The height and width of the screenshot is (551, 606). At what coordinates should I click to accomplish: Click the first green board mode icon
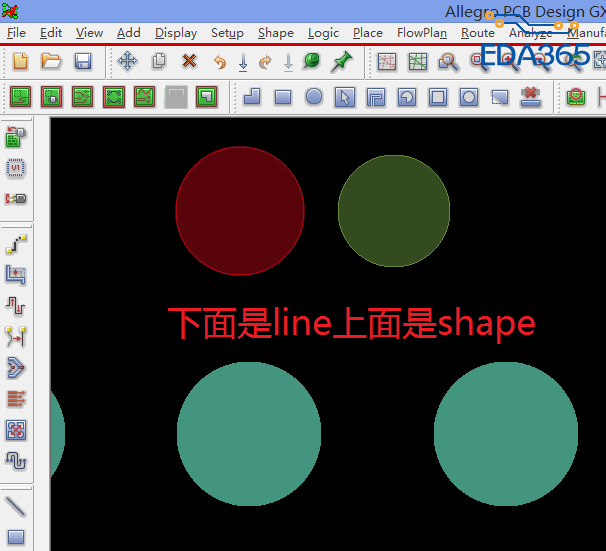[x=20, y=97]
